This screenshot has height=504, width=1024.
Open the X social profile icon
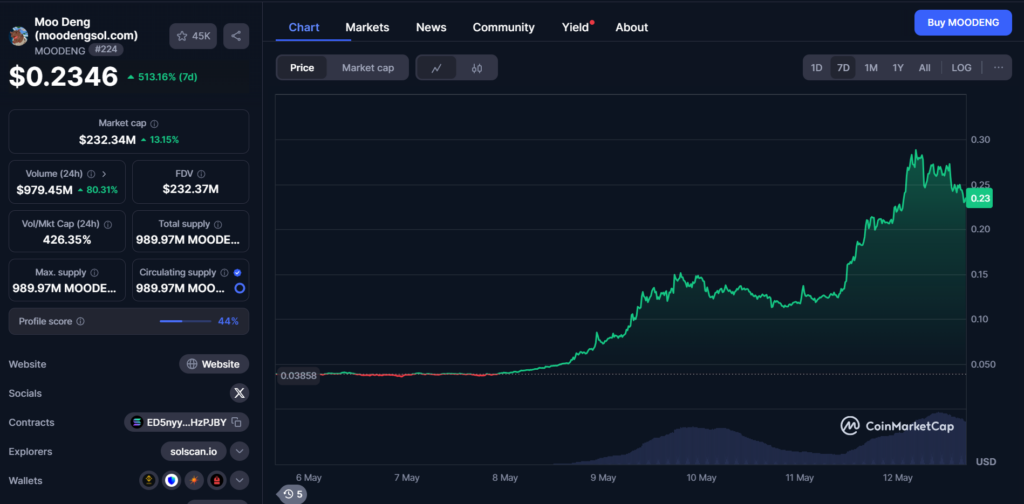[240, 393]
